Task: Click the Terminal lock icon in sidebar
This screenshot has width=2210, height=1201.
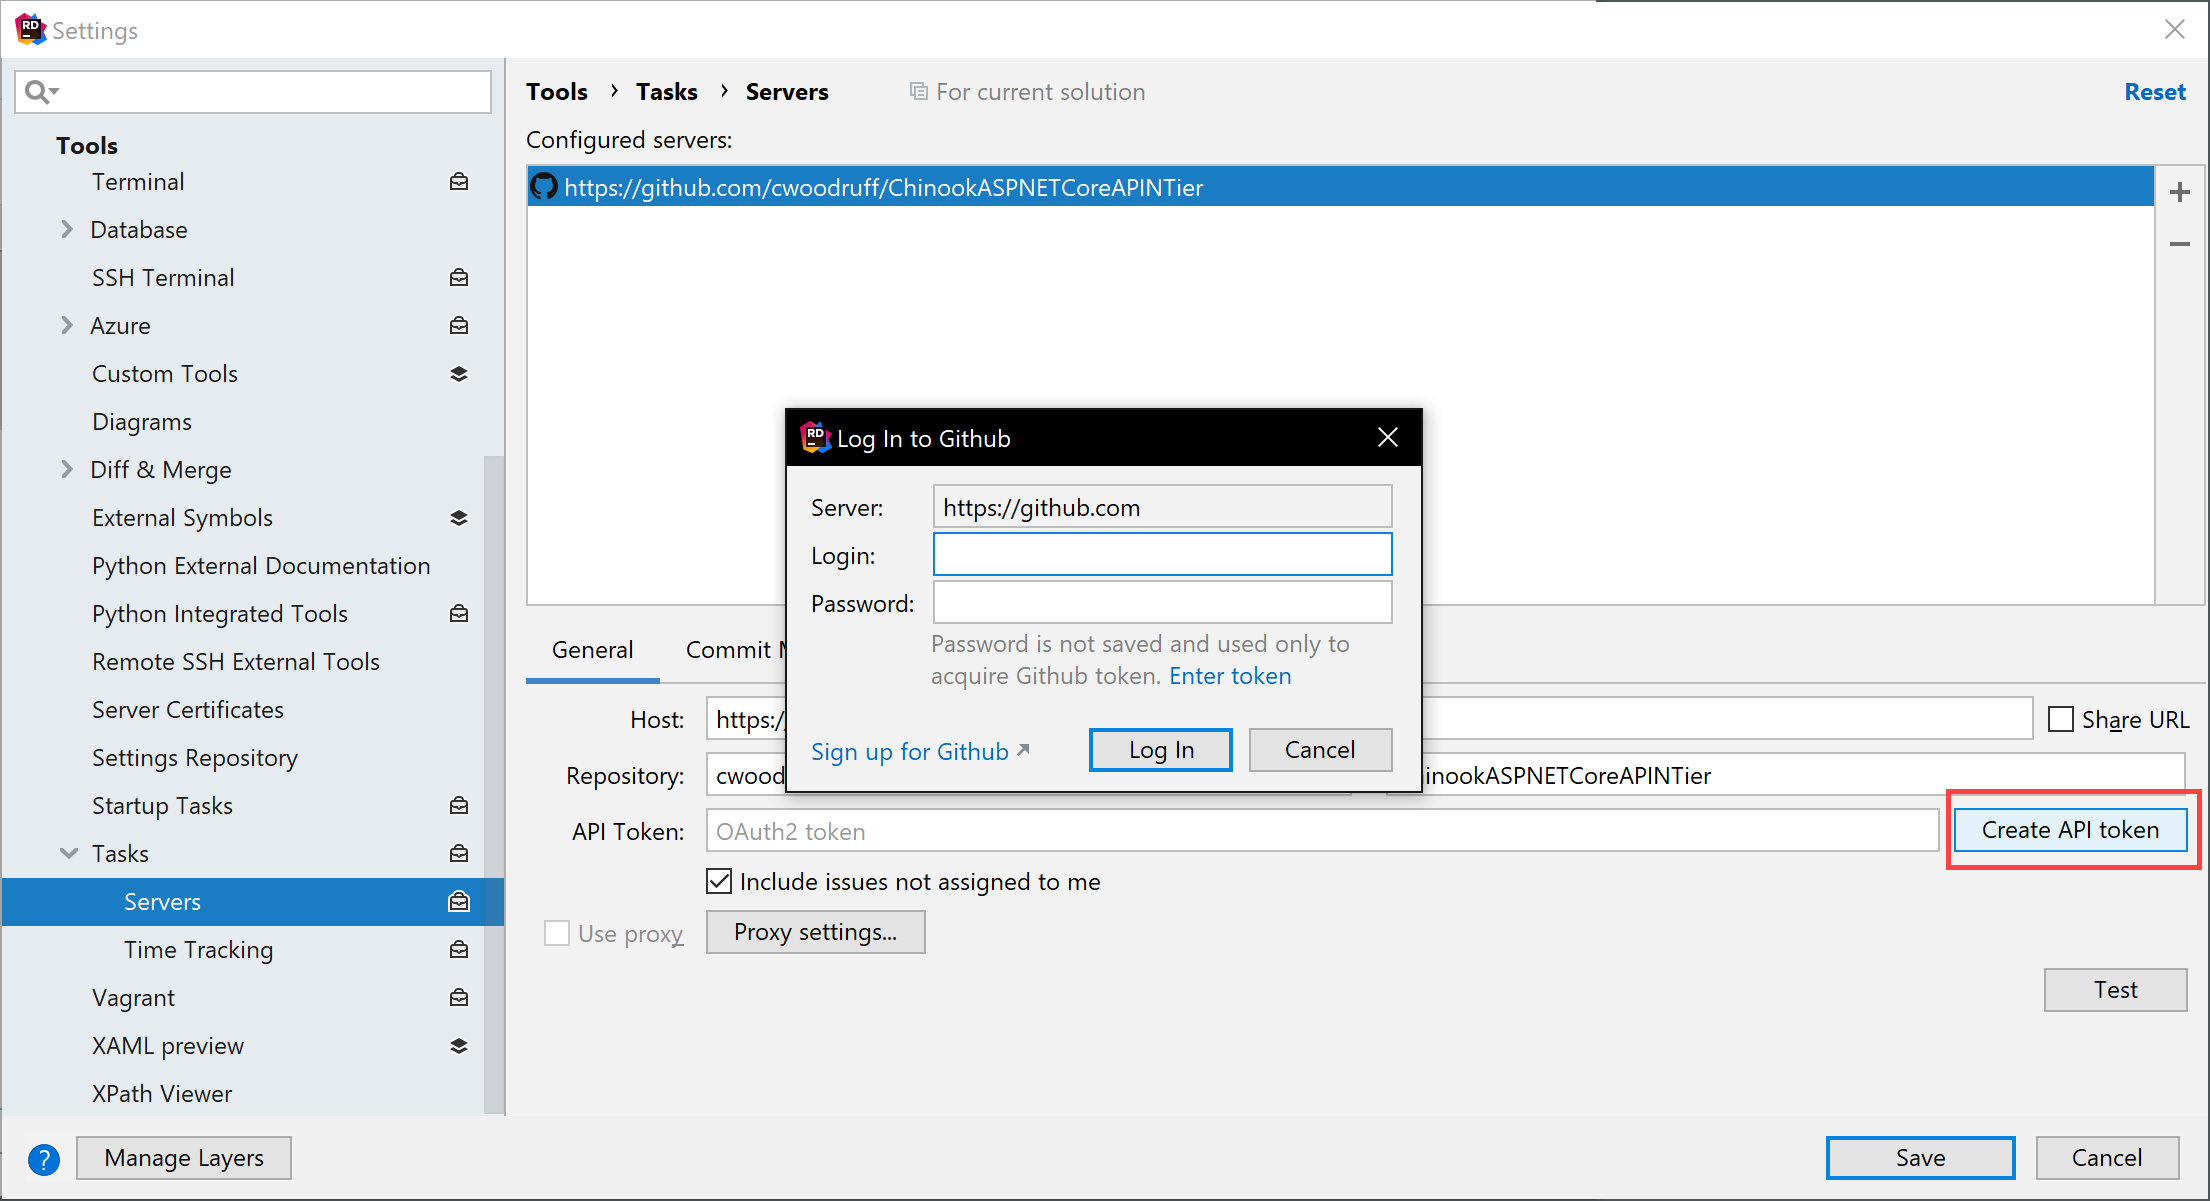Action: (460, 180)
